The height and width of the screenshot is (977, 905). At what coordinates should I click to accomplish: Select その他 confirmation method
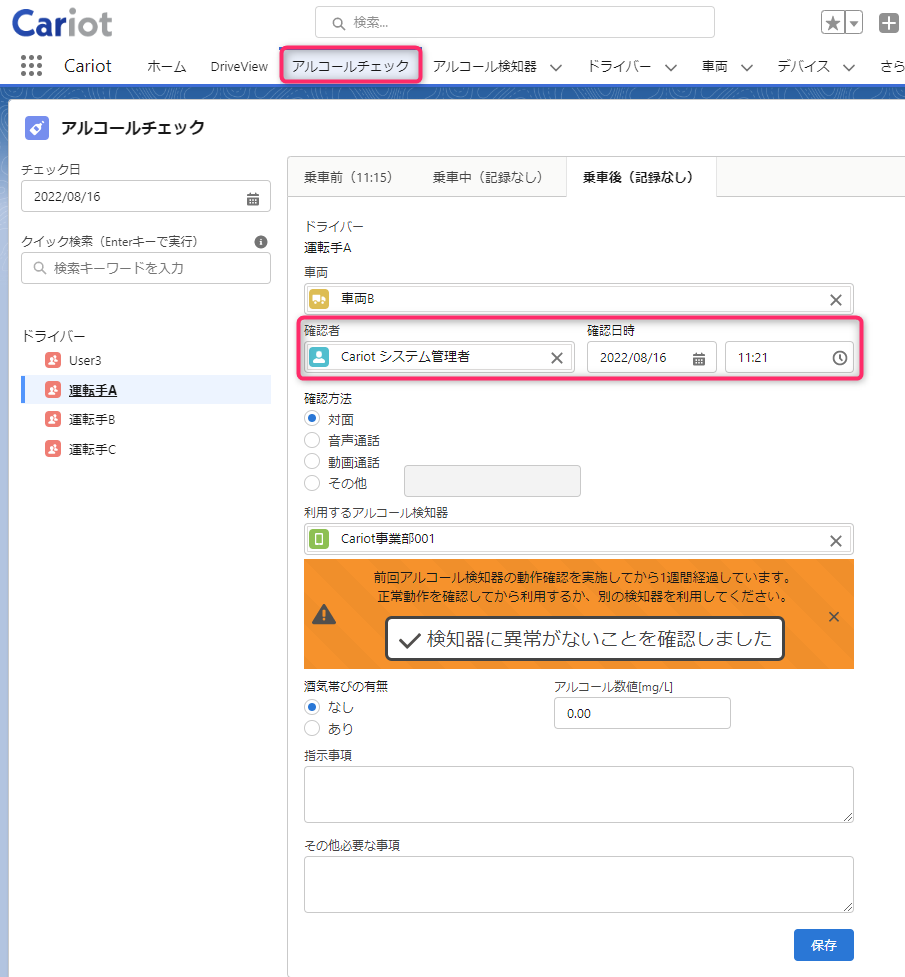[312, 483]
